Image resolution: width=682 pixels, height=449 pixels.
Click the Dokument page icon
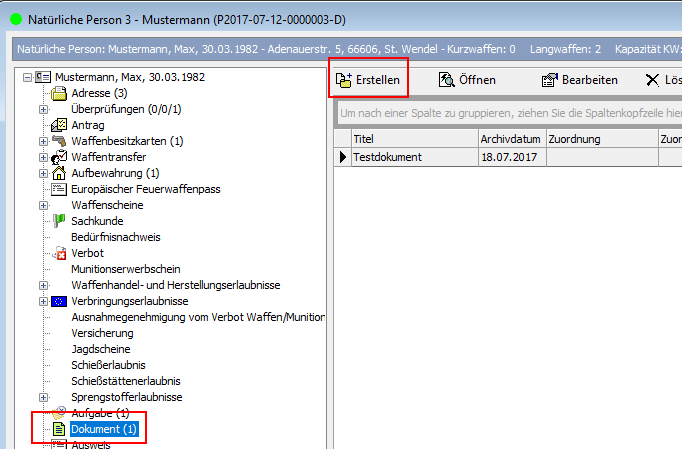tap(59, 429)
